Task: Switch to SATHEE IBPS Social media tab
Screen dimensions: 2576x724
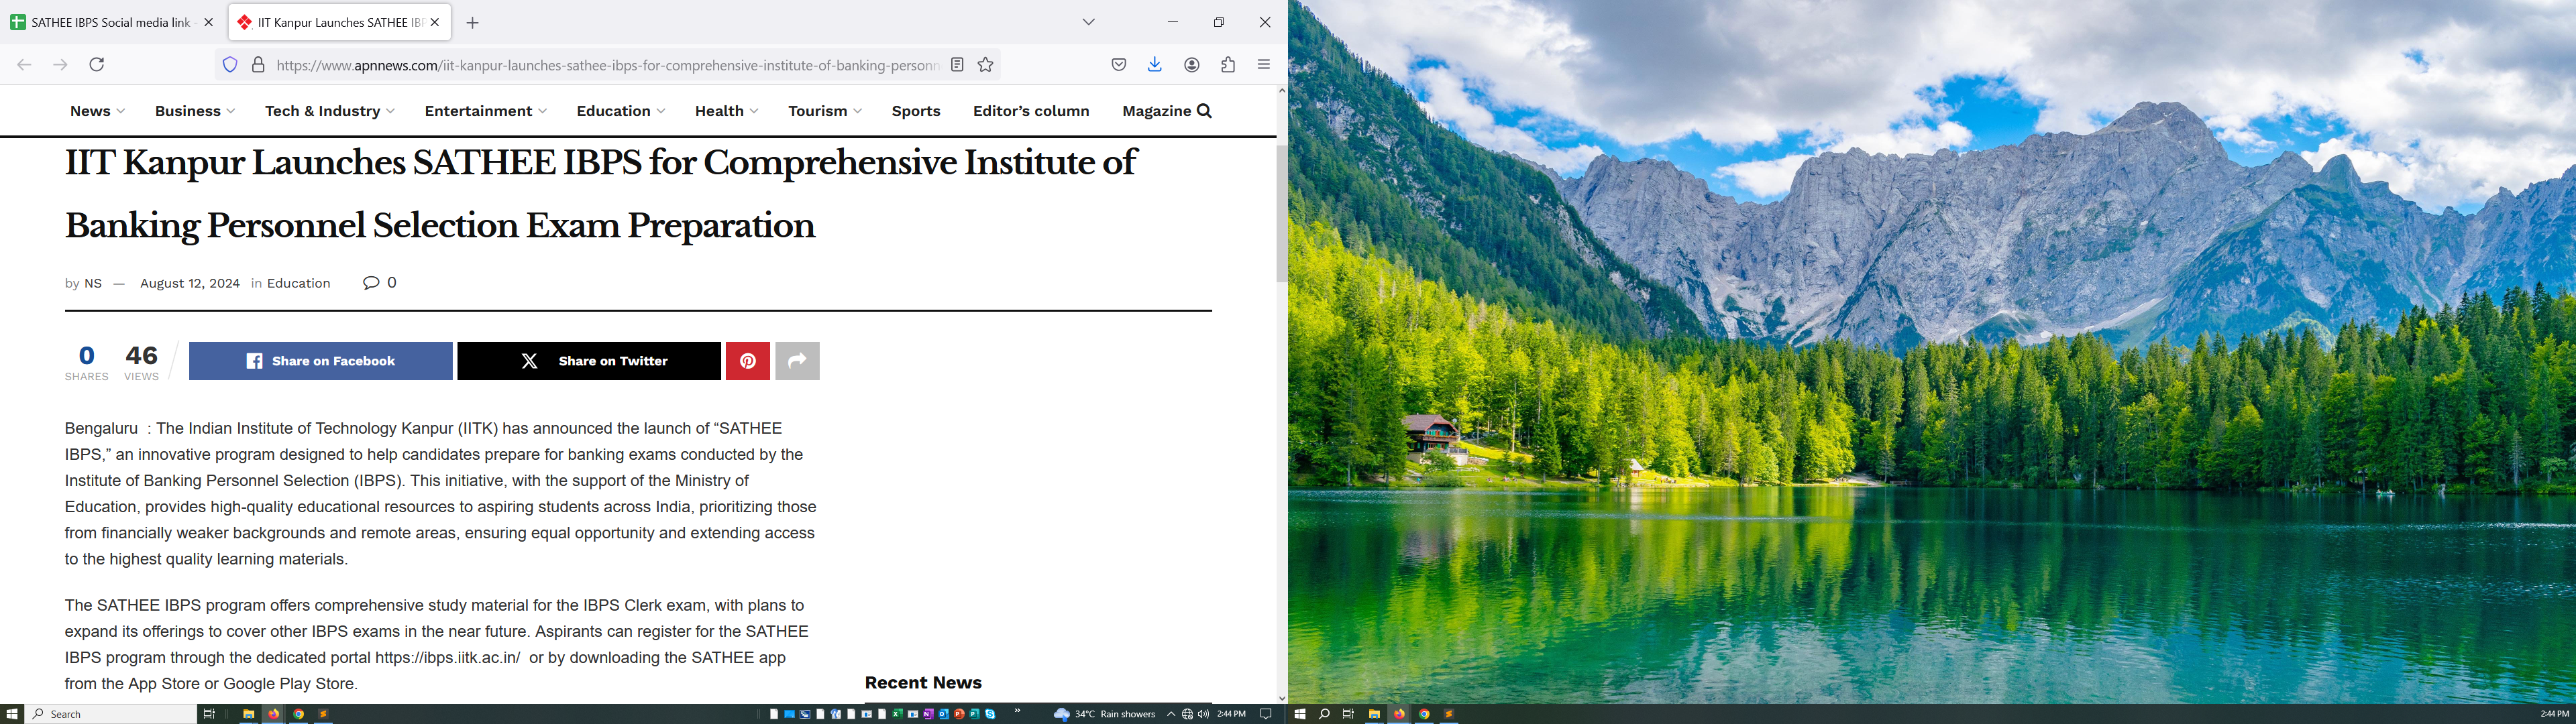Action: point(110,22)
